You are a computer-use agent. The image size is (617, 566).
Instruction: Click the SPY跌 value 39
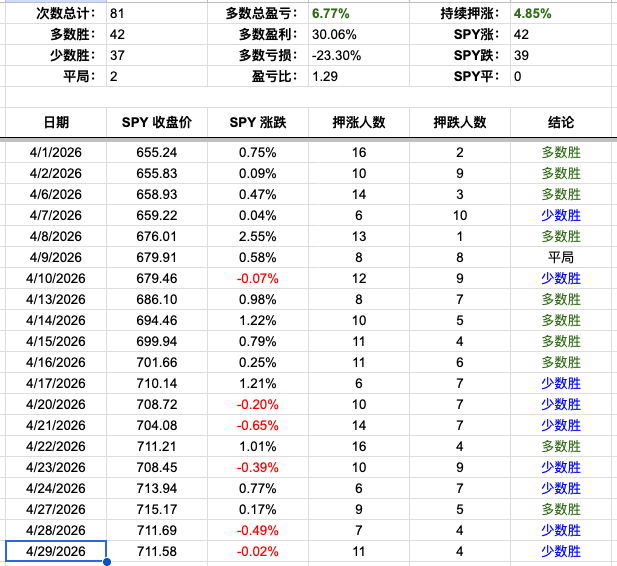click(561, 55)
